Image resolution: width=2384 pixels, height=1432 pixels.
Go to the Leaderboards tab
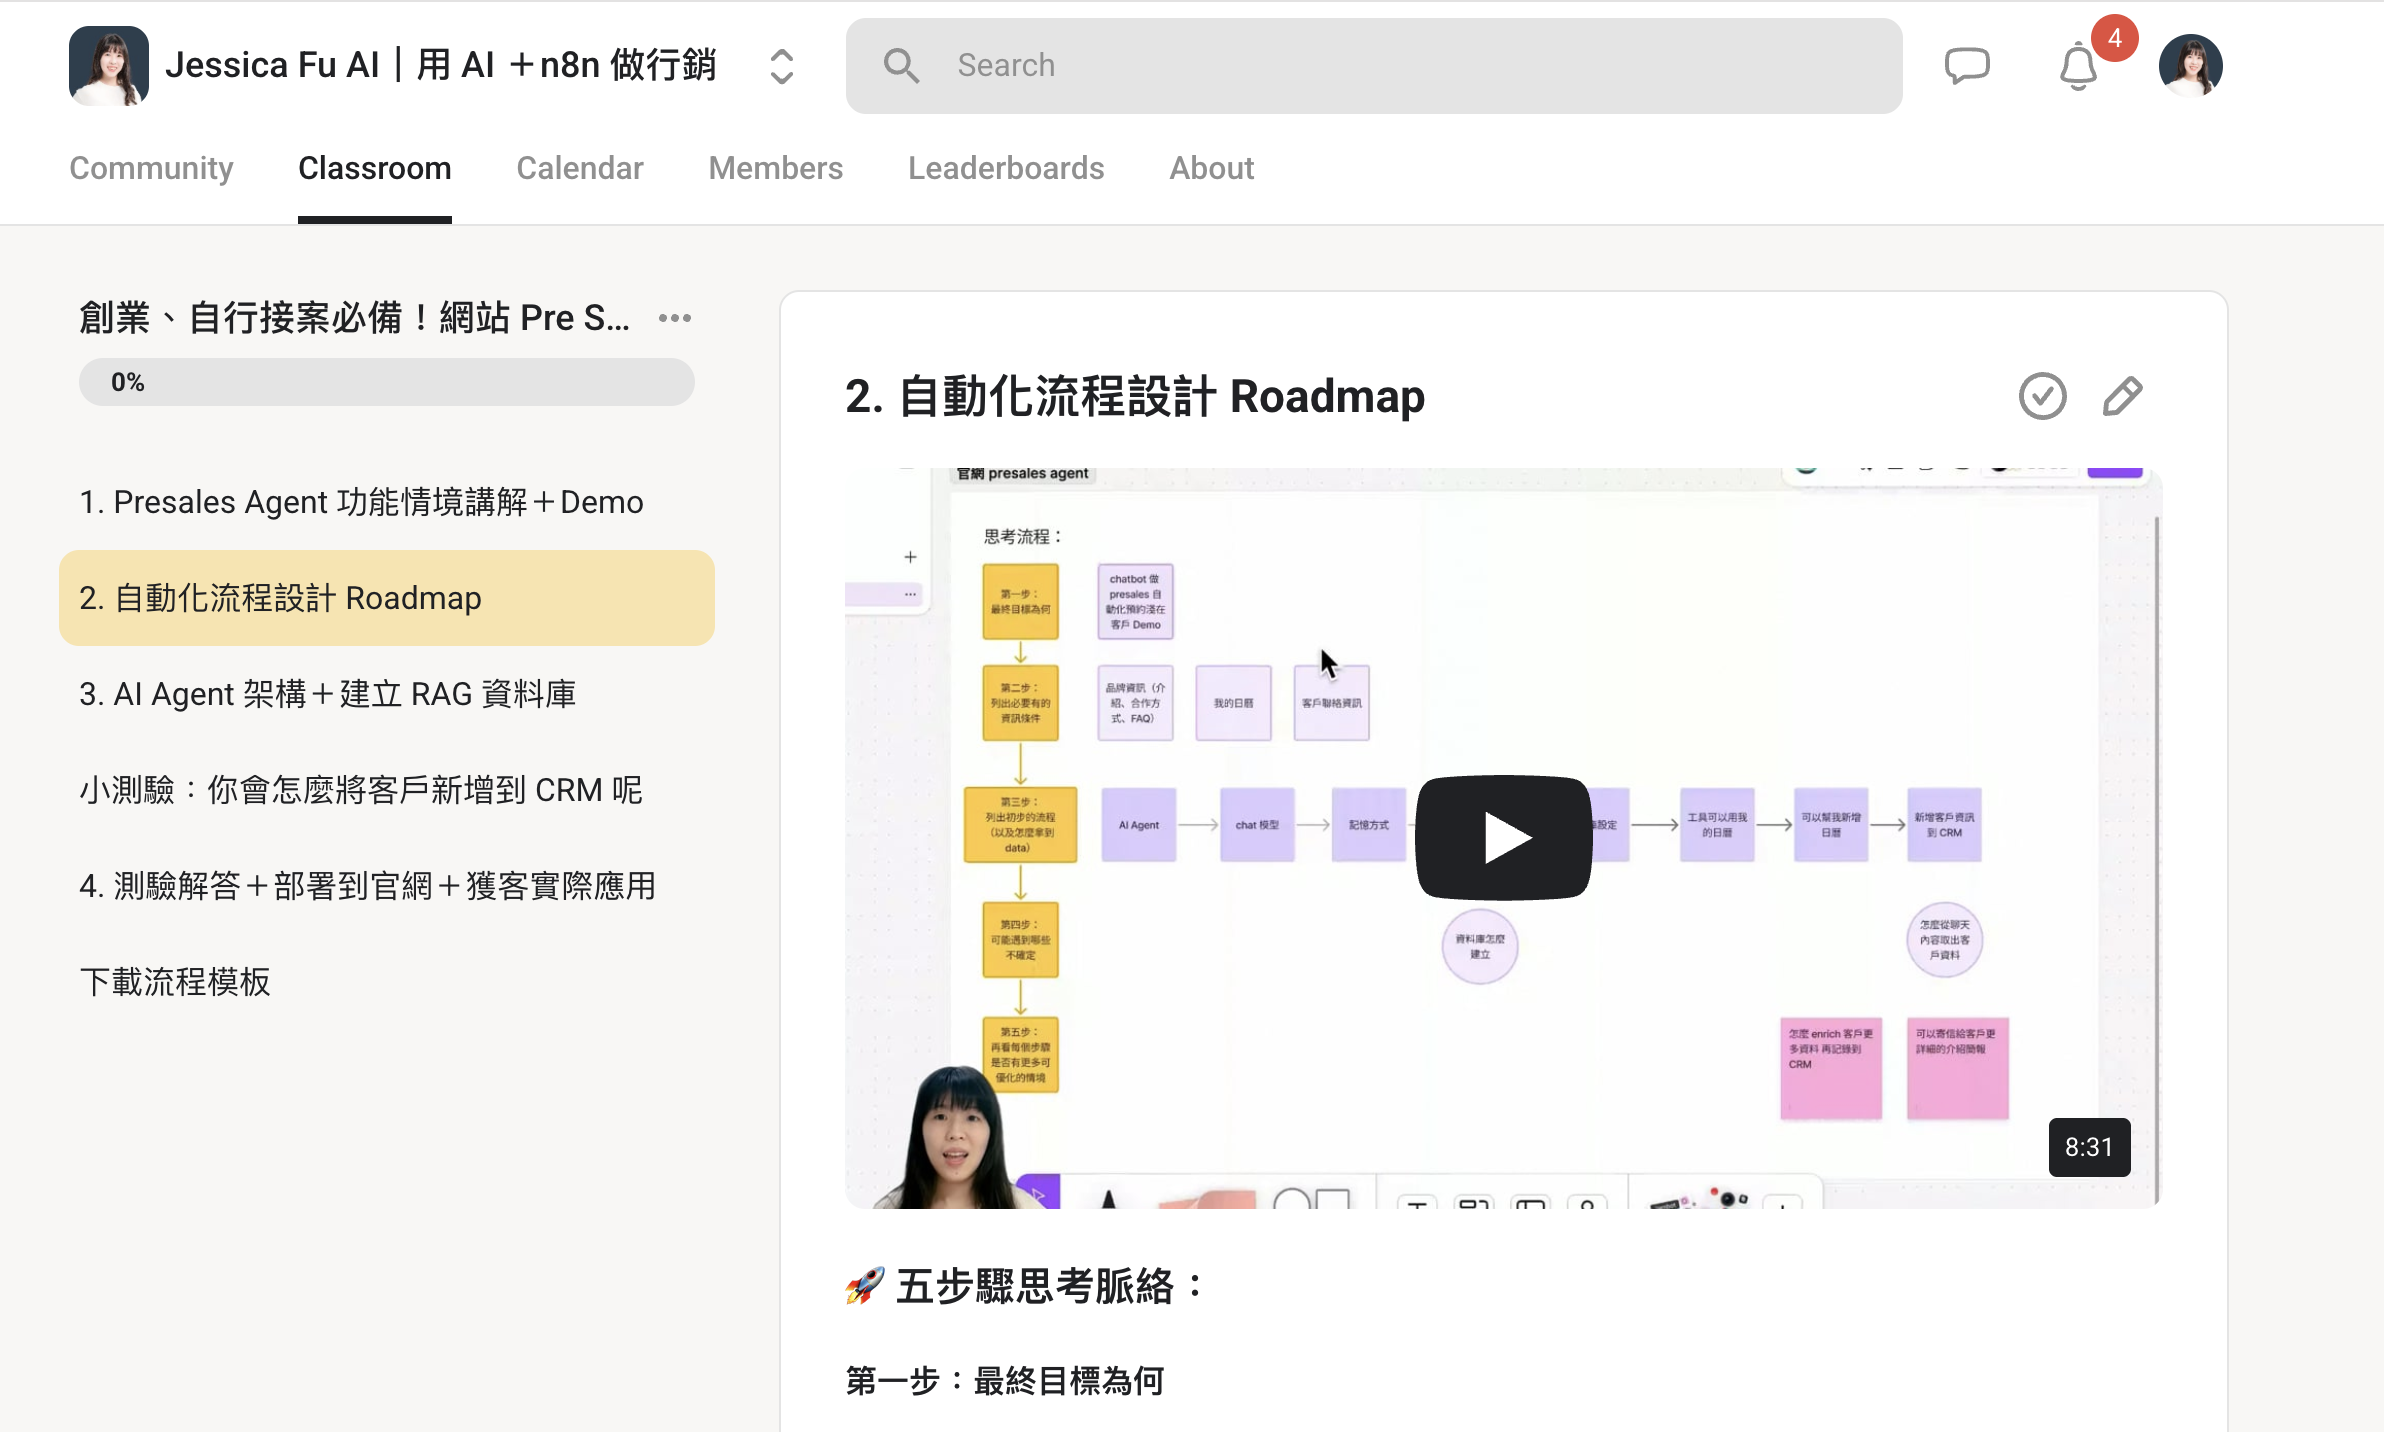(x=1005, y=168)
